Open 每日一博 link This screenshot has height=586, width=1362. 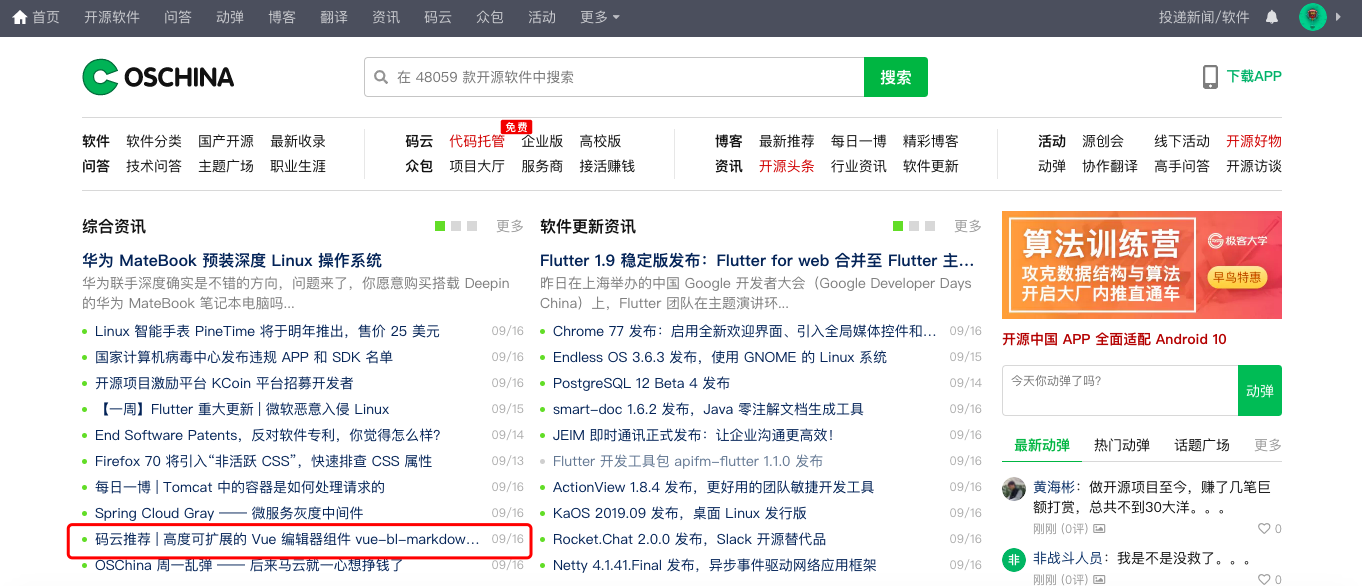[x=859, y=141]
